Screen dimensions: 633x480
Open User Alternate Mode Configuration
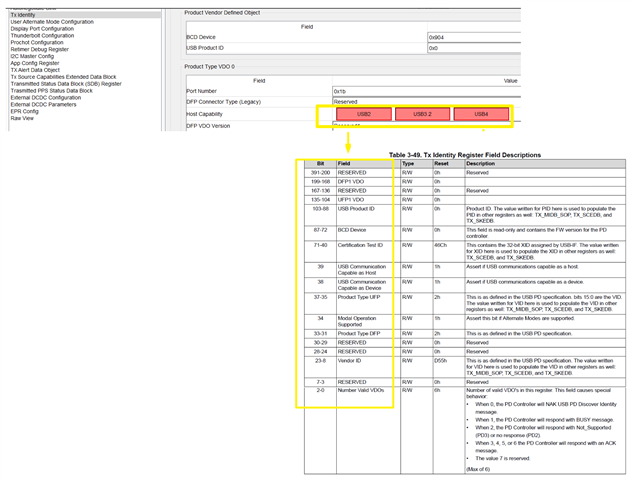(52, 22)
